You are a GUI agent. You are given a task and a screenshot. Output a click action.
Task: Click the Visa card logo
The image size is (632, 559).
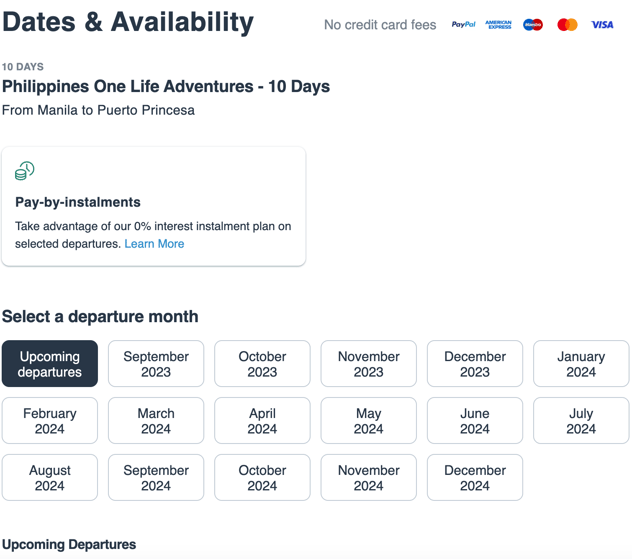(x=602, y=25)
